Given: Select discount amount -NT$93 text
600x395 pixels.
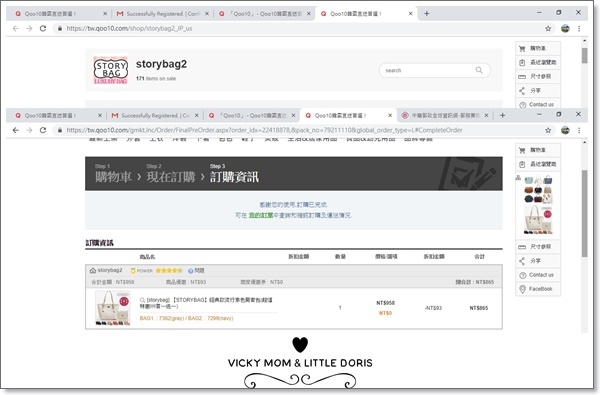Looking at the screenshot, I should (433, 308).
